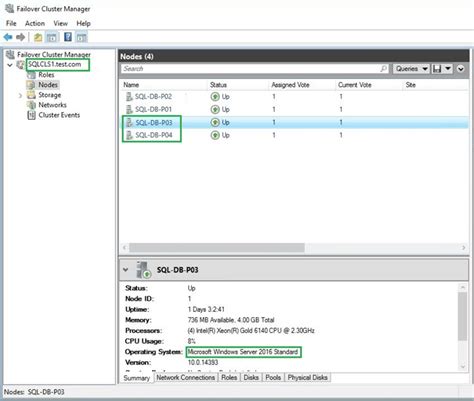The width and height of the screenshot is (474, 401).
Task: Sort by the Status column header
Action: 218,85
